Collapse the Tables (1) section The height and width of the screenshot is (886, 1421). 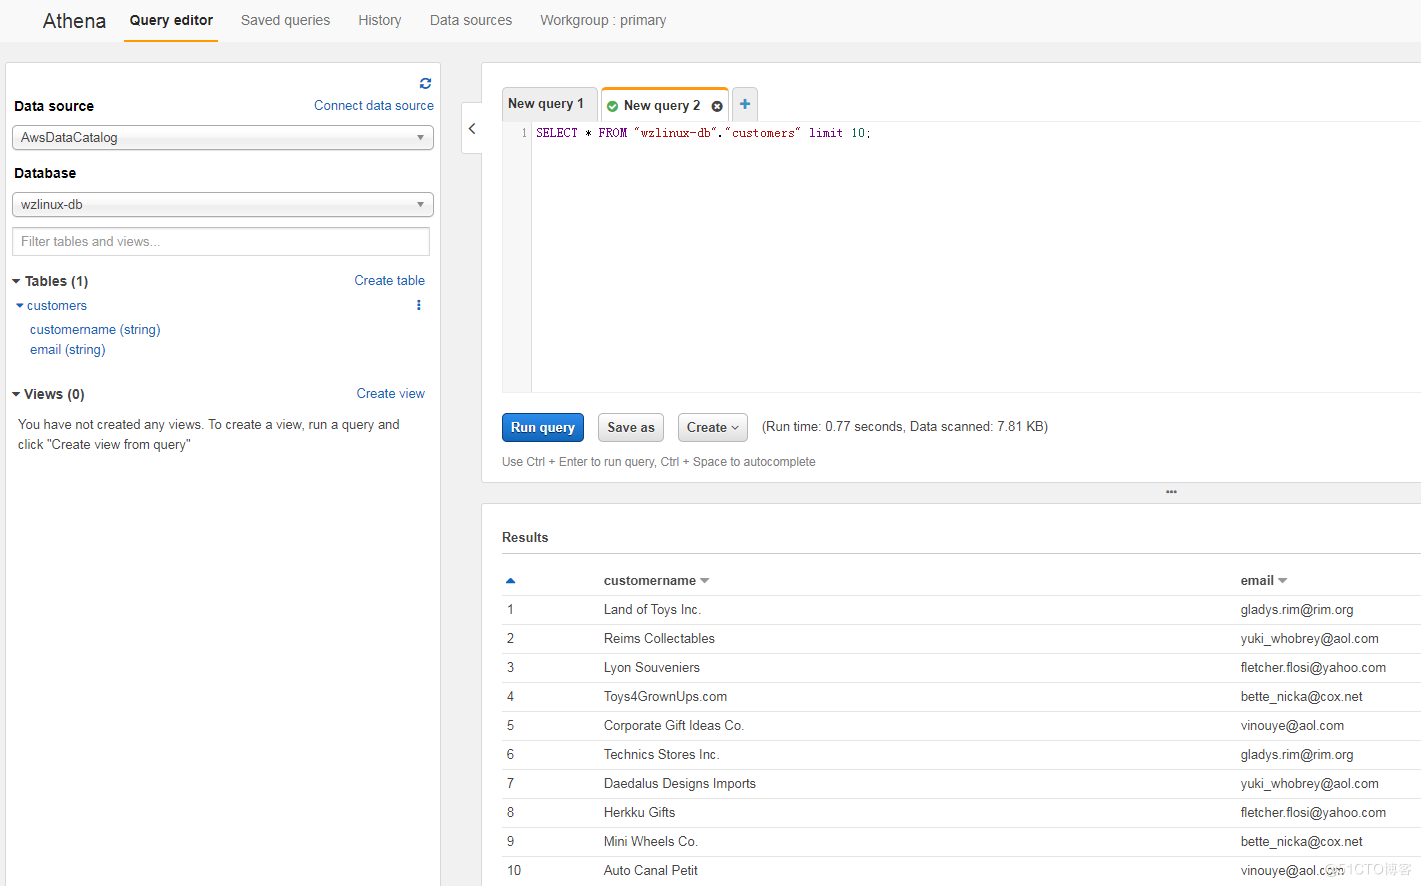click(16, 281)
